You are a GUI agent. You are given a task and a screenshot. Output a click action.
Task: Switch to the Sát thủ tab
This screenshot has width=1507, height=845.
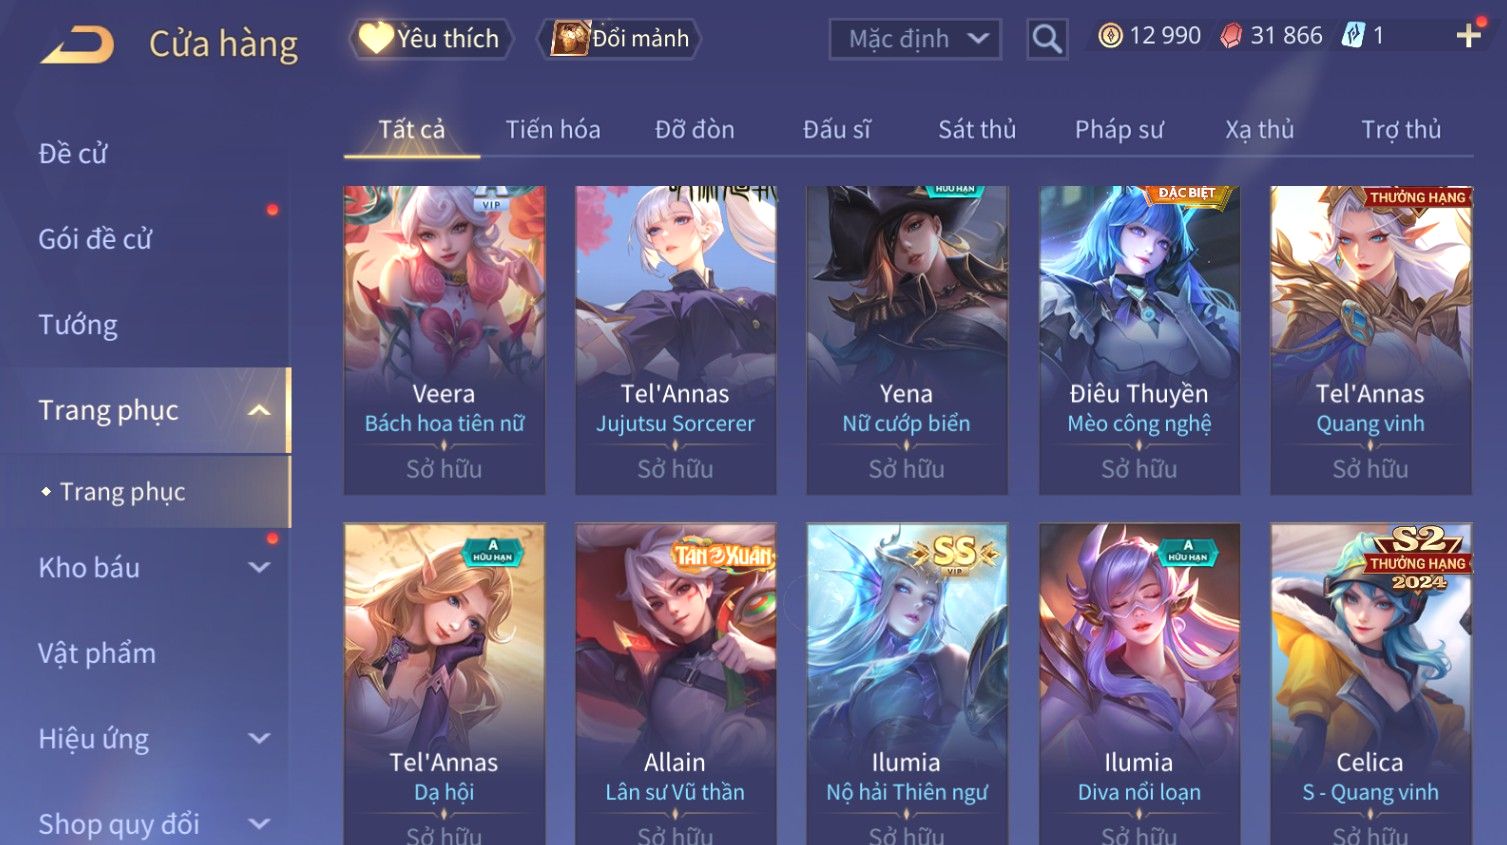pyautogui.click(x=977, y=130)
